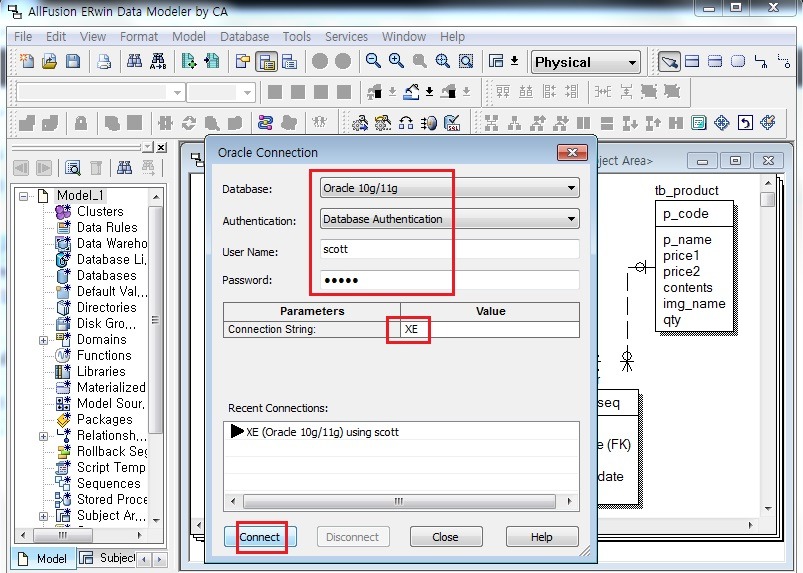Click the binoculars icon in Model Explorer
This screenshot has height=573, width=803.
point(124,167)
